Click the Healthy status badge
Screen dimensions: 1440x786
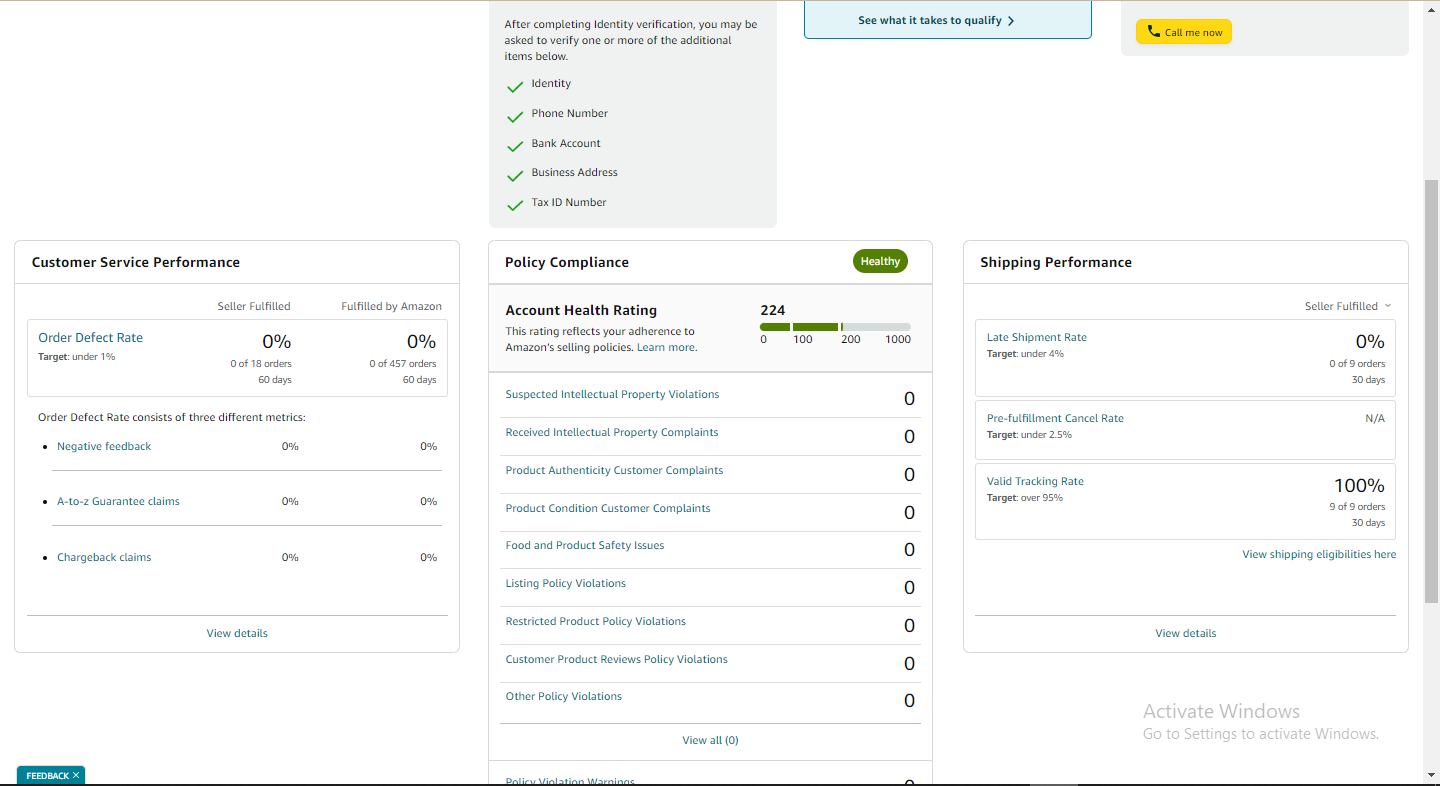point(880,261)
